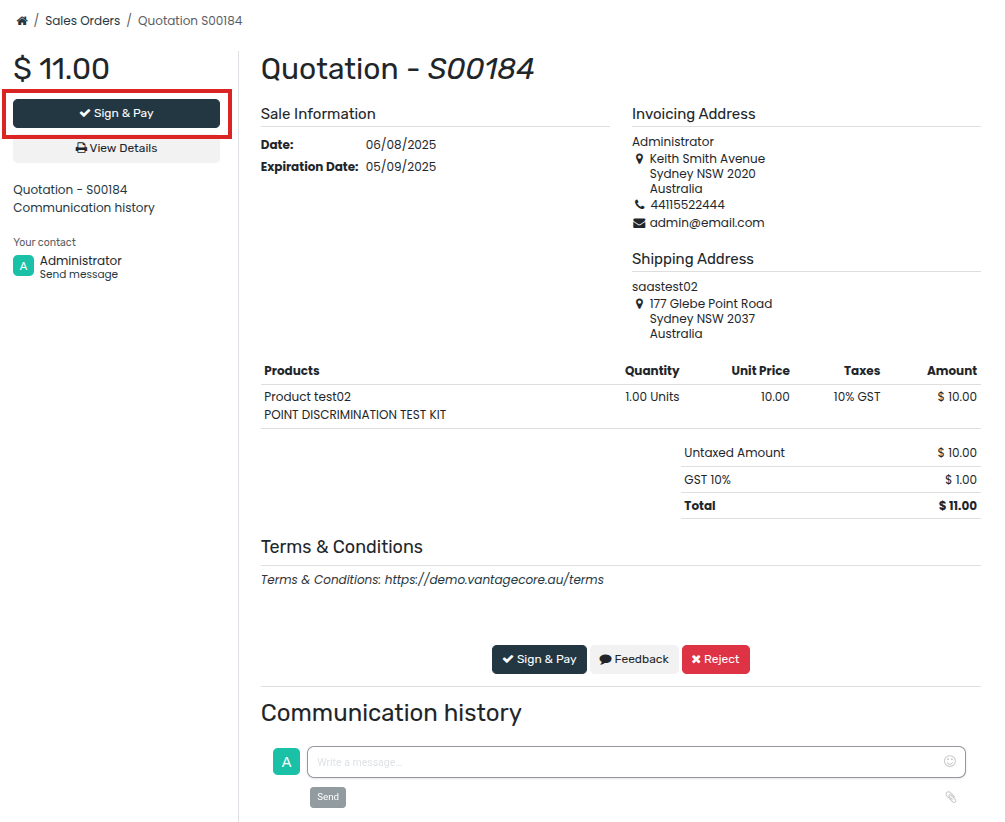The width and height of the screenshot is (1005, 822).
Task: Click the phone icon beside 44115522444
Action: point(639,205)
